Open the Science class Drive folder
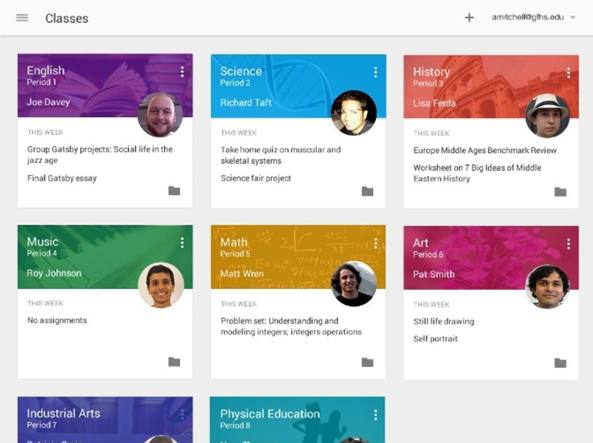The width and height of the screenshot is (593, 443). pos(367,191)
